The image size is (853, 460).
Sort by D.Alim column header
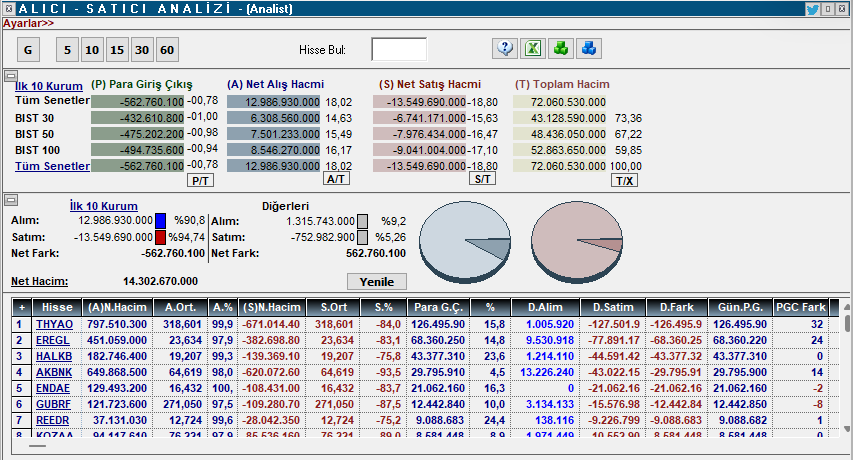[545, 307]
